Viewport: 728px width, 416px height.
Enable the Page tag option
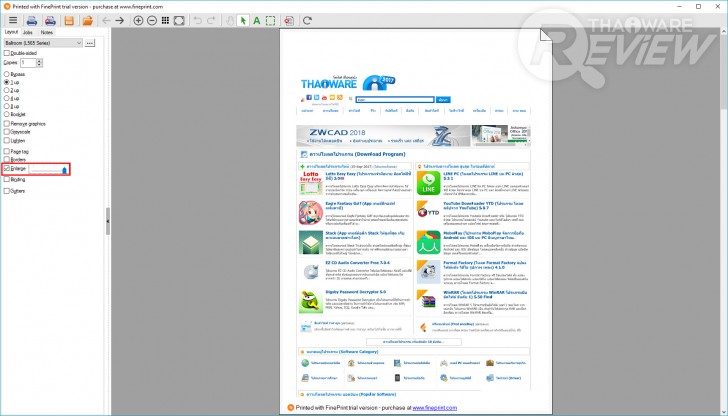(x=6, y=151)
